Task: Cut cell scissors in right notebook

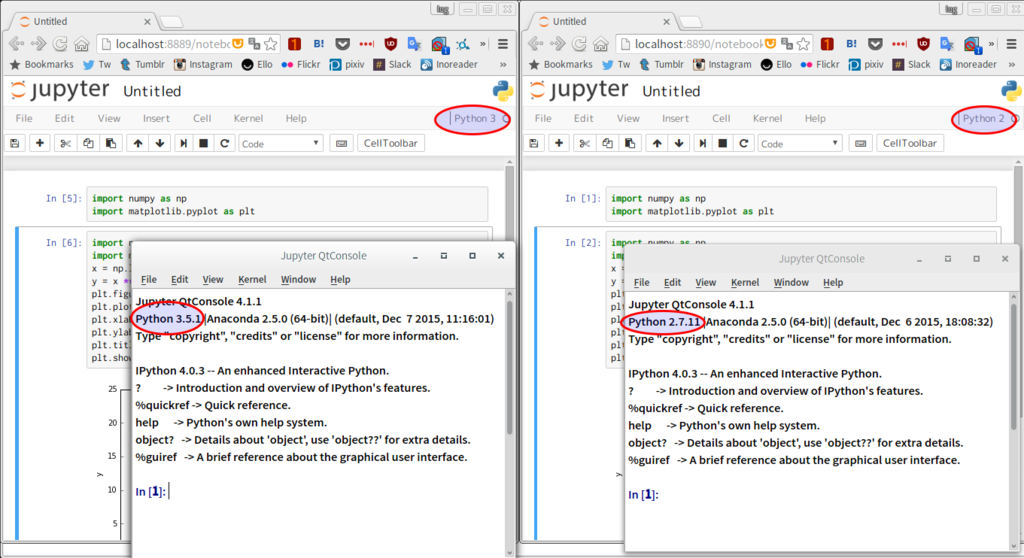Action: [x=584, y=143]
